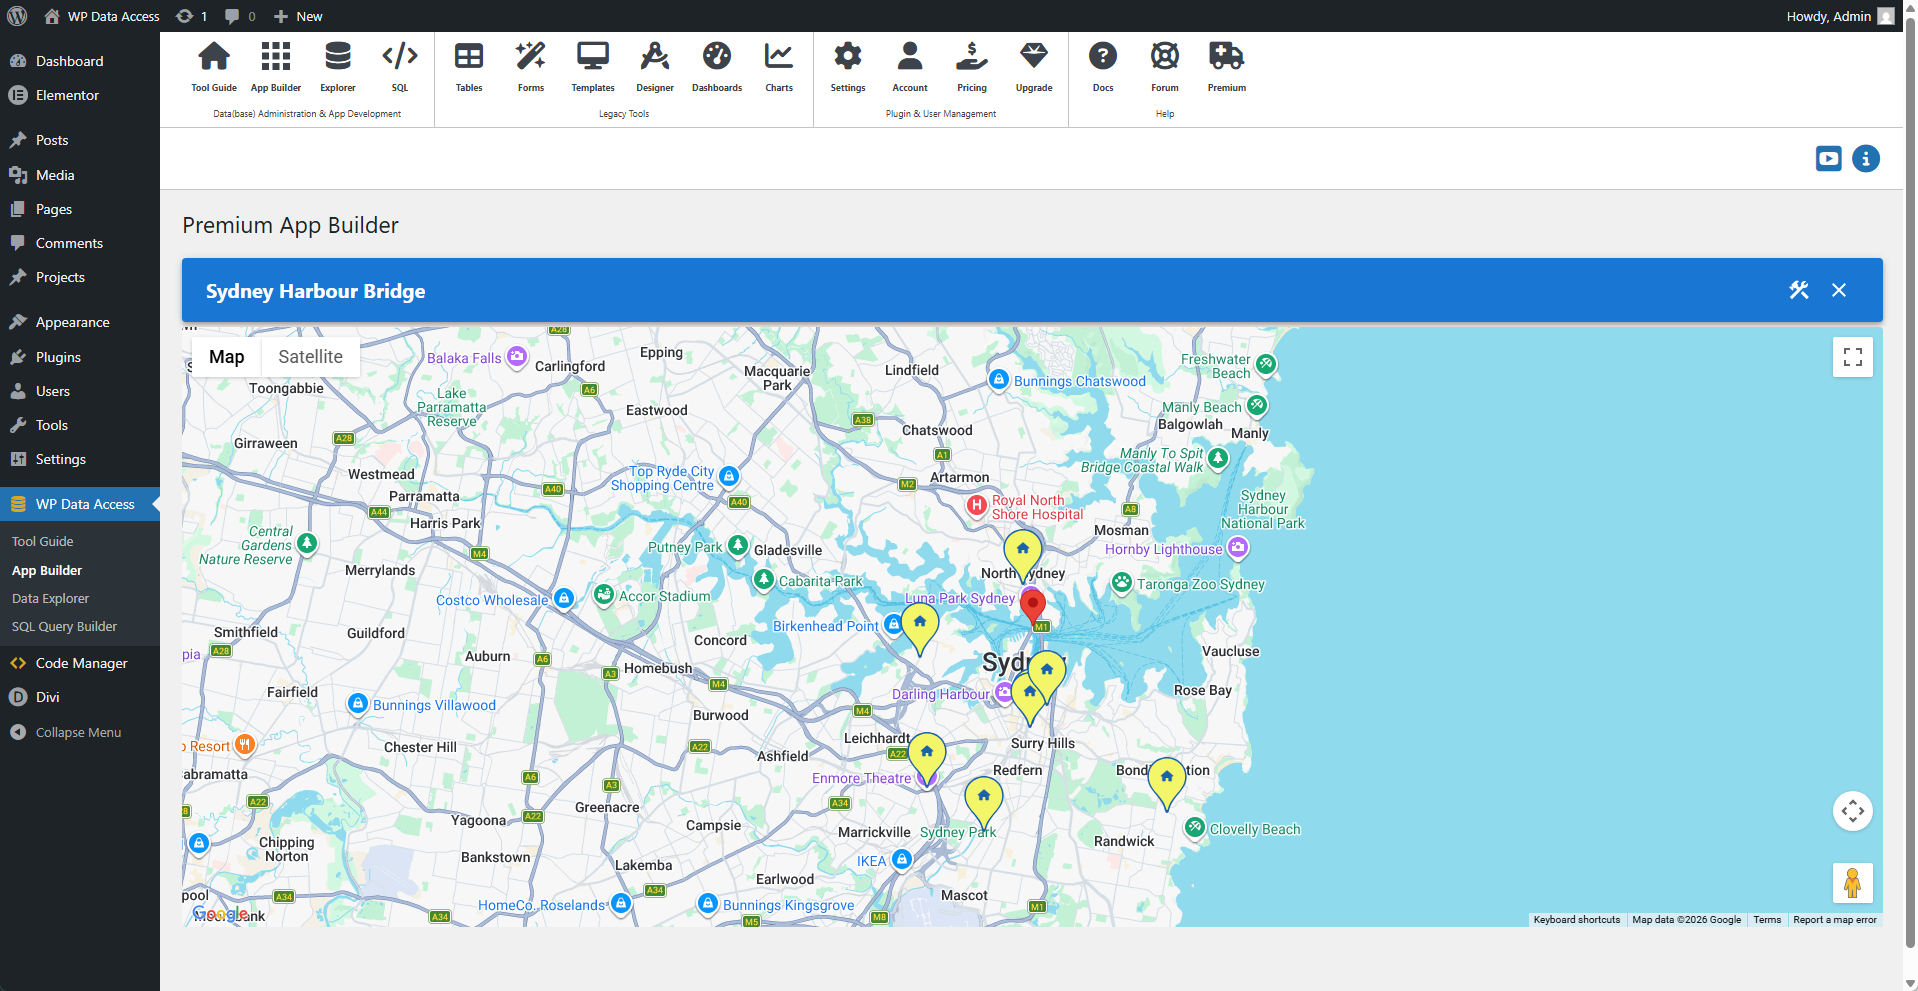Image resolution: width=1918 pixels, height=991 pixels.
Task: Switch the map to Satellite view
Action: coord(310,357)
